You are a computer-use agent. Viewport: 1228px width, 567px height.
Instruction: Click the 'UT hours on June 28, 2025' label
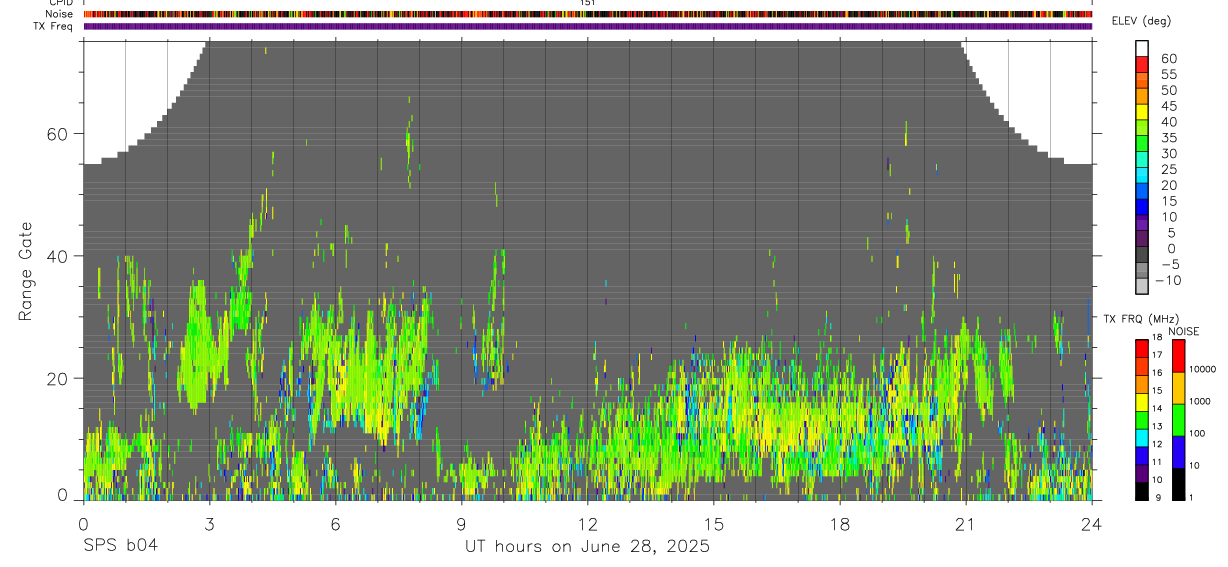(587, 547)
